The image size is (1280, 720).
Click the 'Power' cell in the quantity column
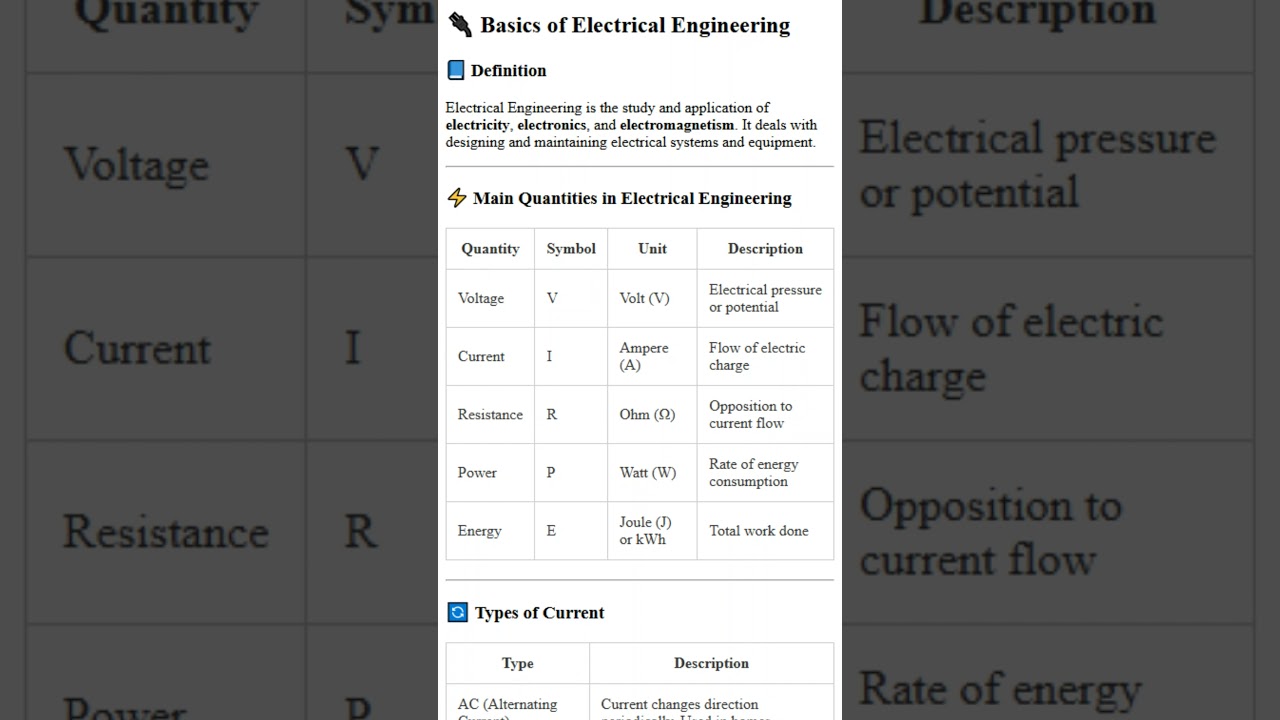click(477, 472)
